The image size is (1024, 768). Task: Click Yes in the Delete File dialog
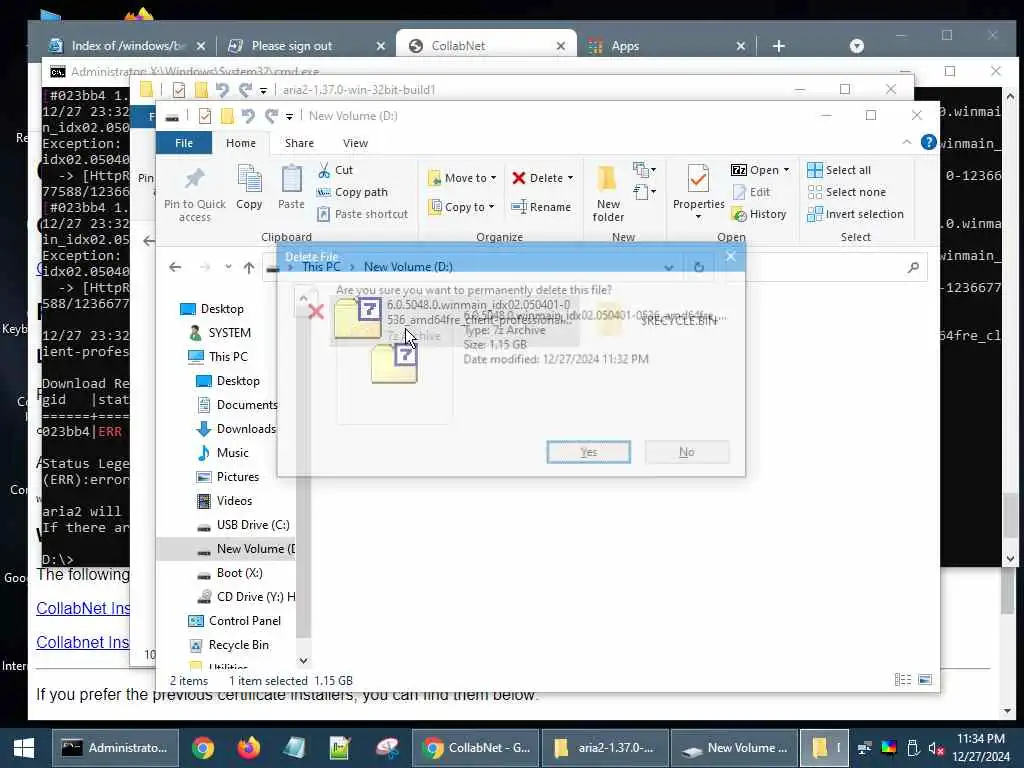pyautogui.click(x=588, y=452)
